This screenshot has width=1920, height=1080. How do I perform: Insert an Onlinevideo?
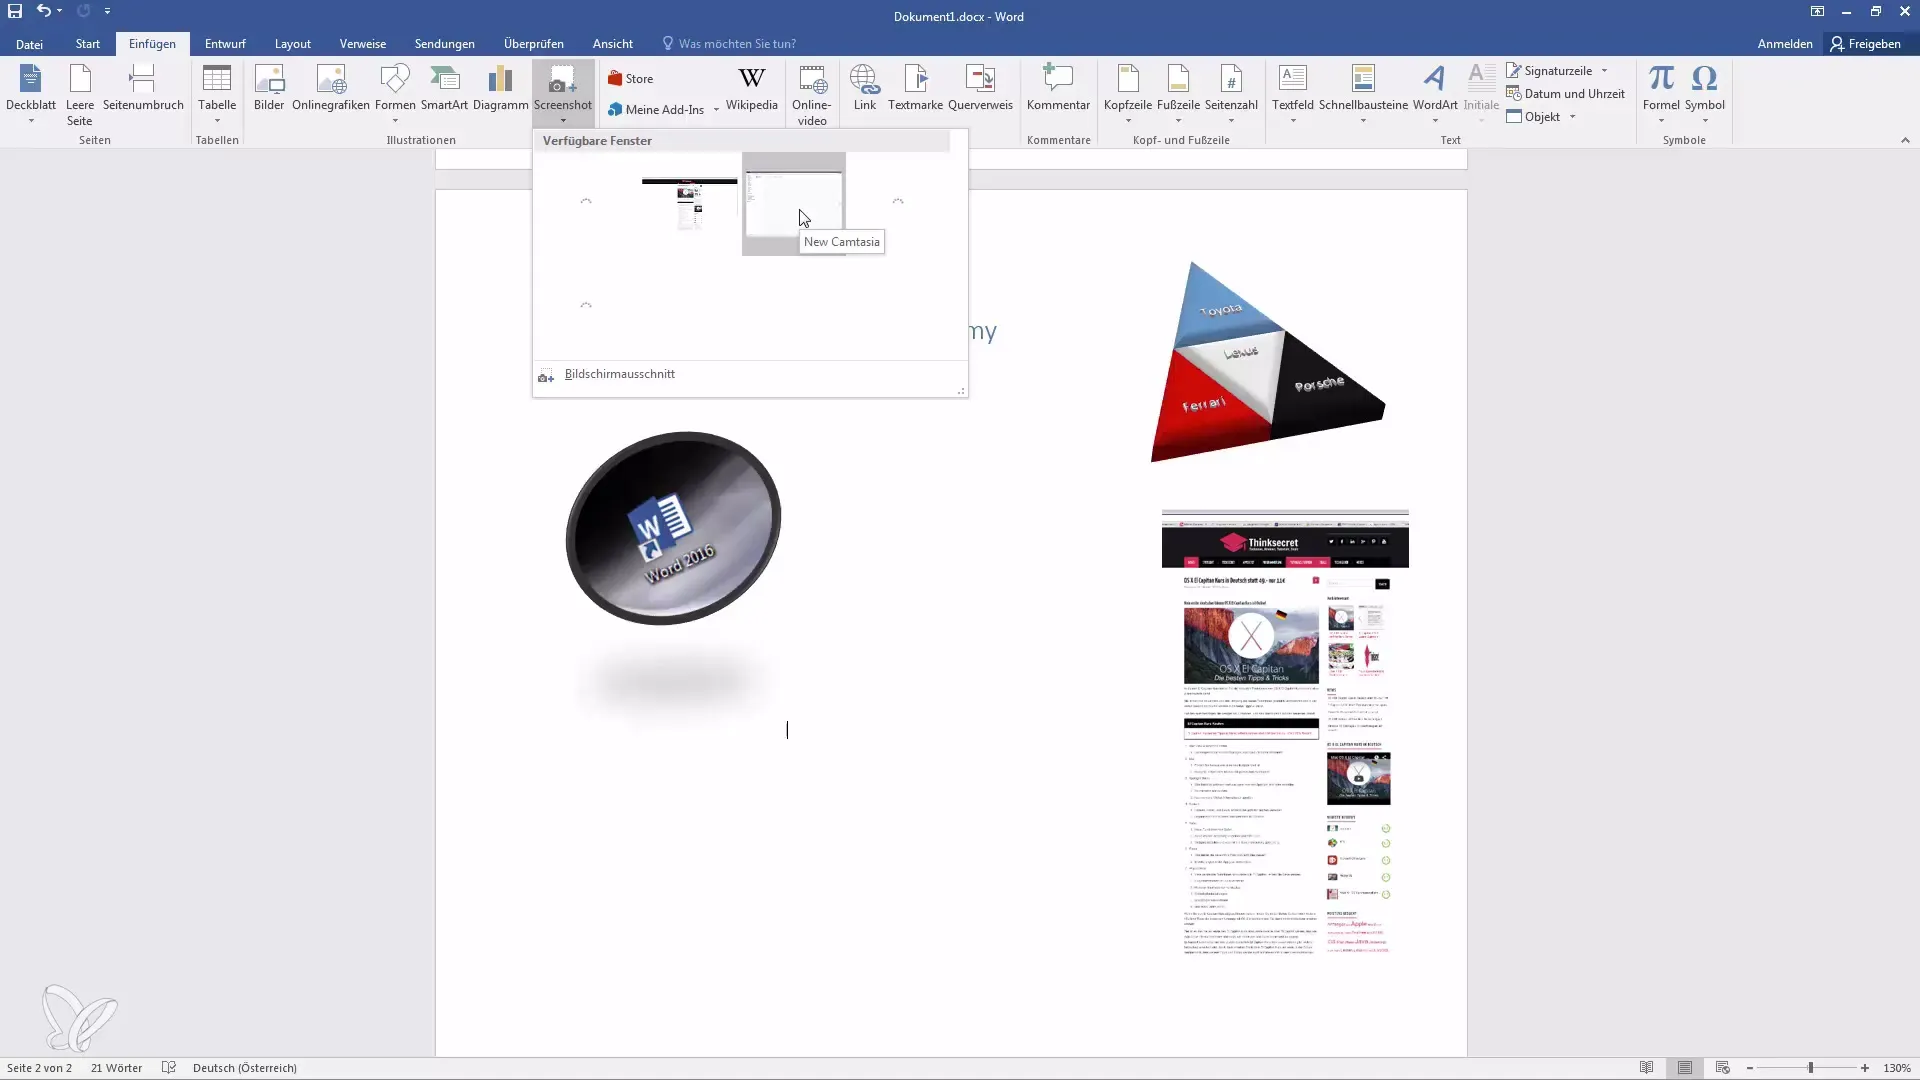[x=812, y=94]
